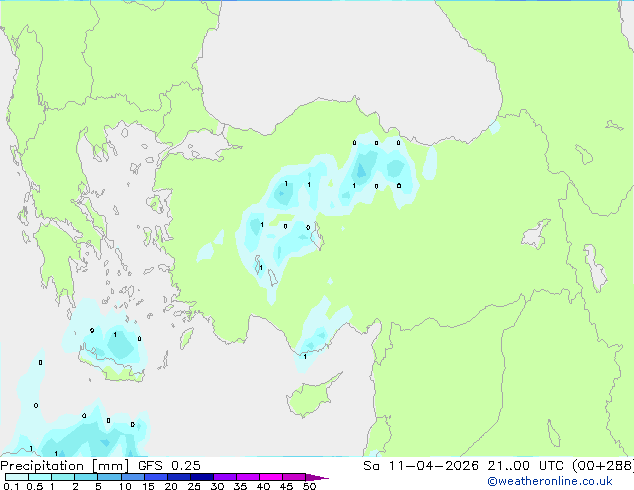Click the "Precipitation [mm]" title text
Screen dimensions: 634x490
(x=64, y=466)
